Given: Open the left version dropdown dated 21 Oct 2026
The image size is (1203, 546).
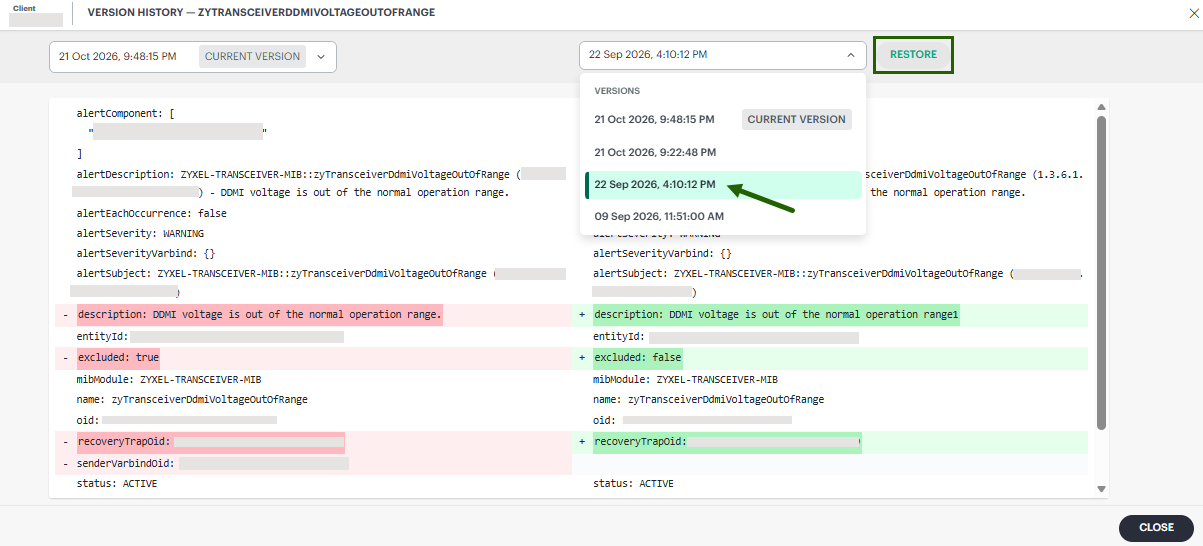Looking at the screenshot, I should click(x=193, y=56).
